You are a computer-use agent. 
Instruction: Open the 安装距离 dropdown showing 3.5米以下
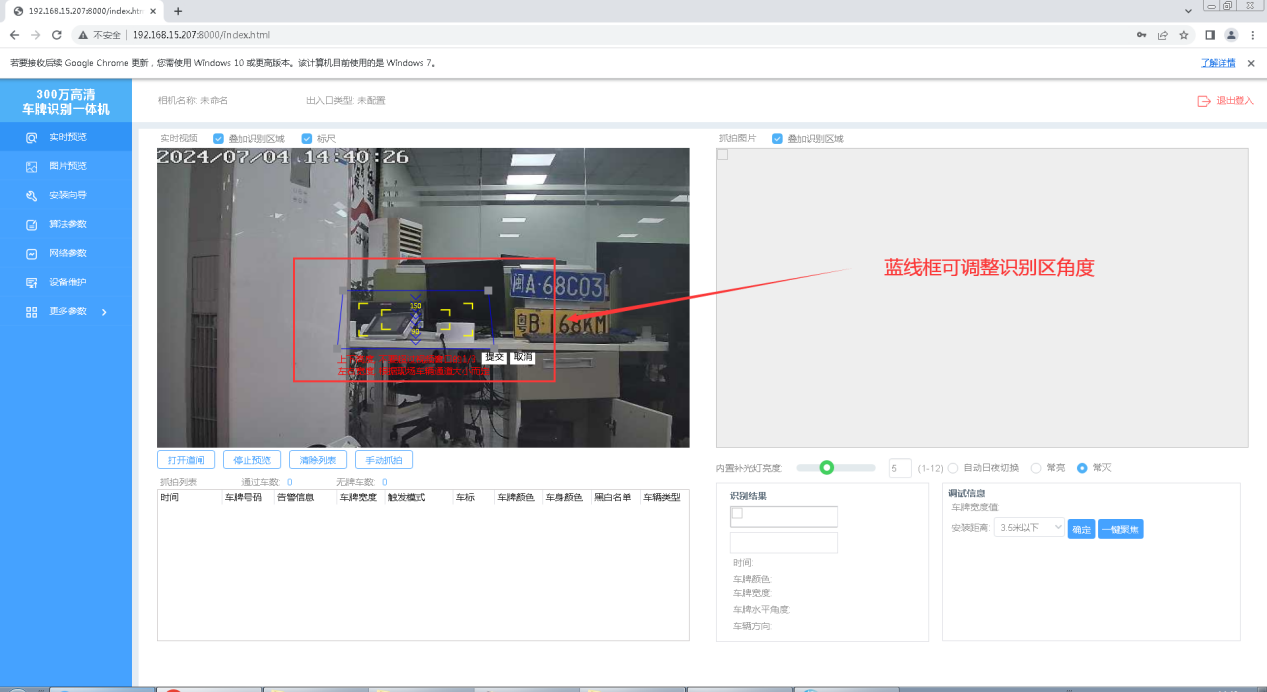coord(1030,528)
